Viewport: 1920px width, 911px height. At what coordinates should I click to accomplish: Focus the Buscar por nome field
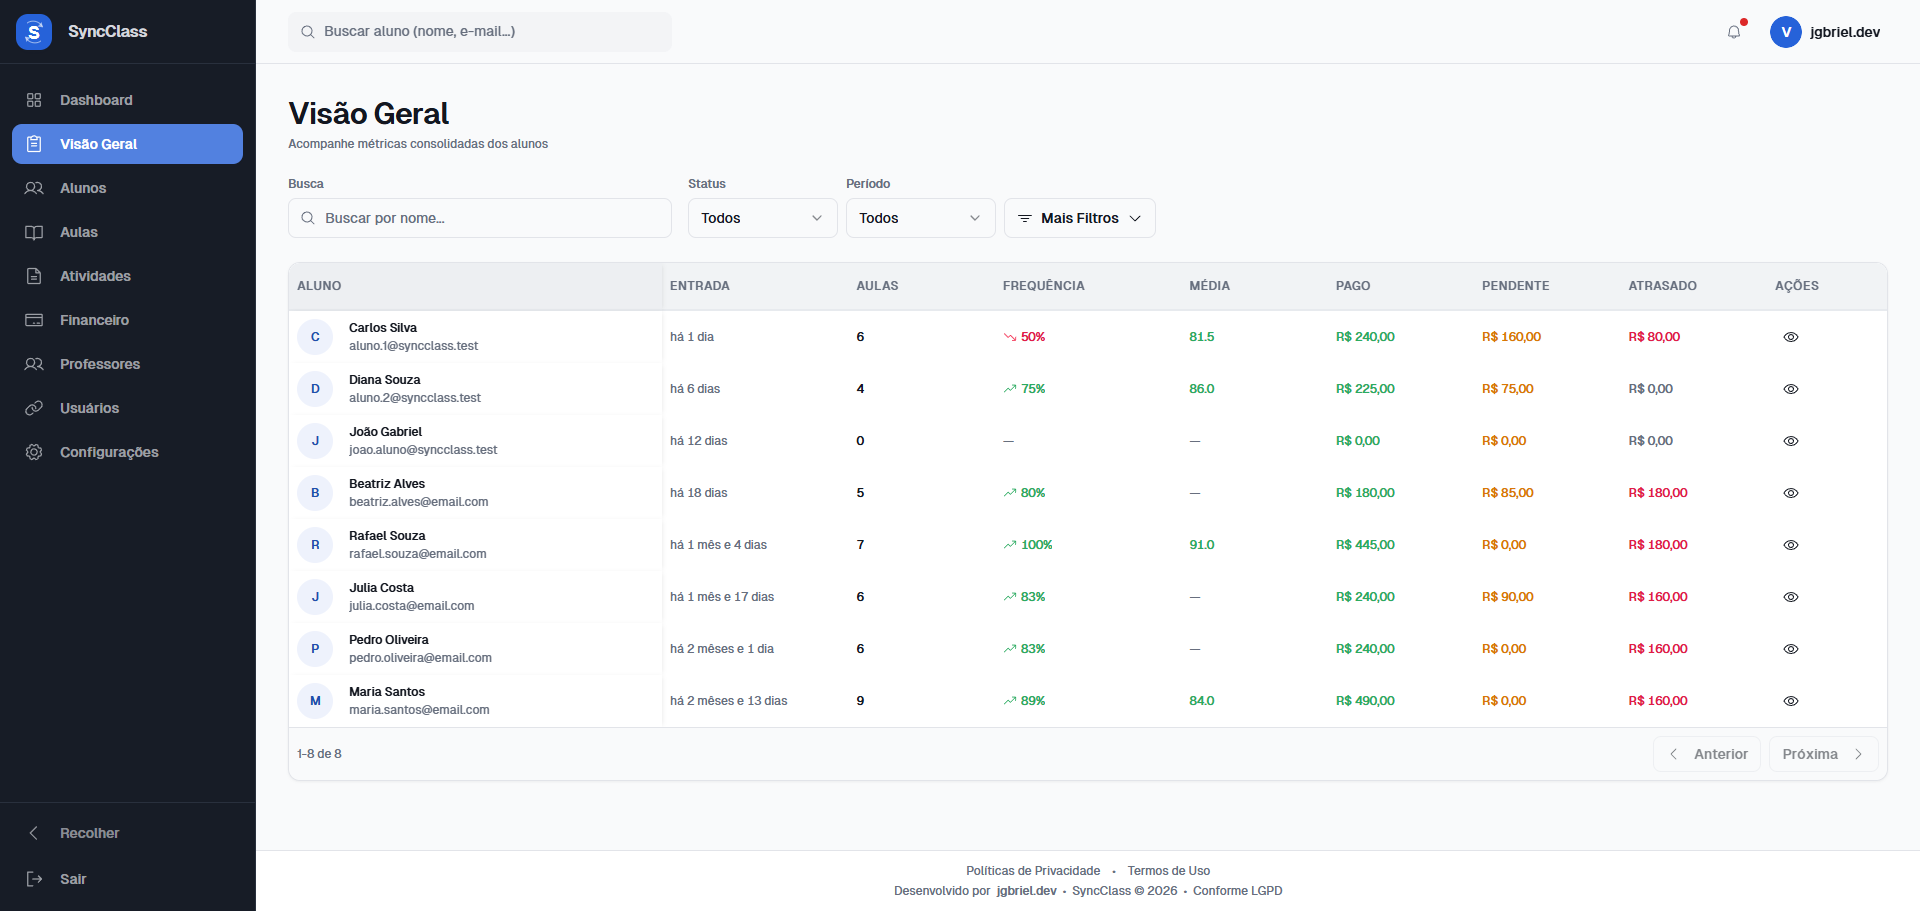tap(480, 218)
